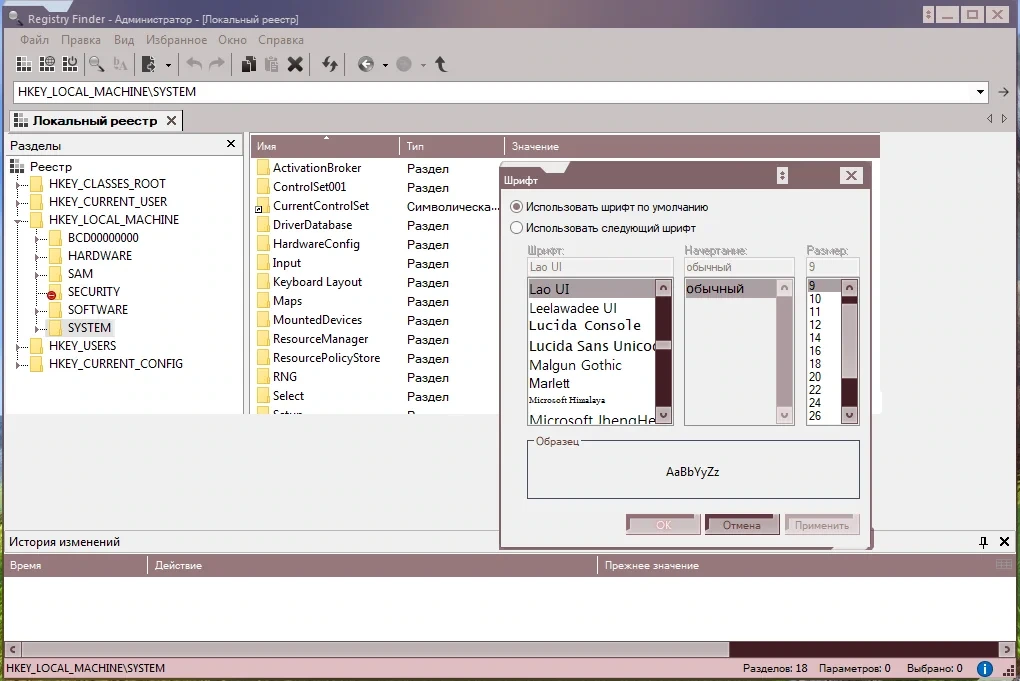Click Отмена in the Шрифт dialog
1020x681 pixels.
742,524
